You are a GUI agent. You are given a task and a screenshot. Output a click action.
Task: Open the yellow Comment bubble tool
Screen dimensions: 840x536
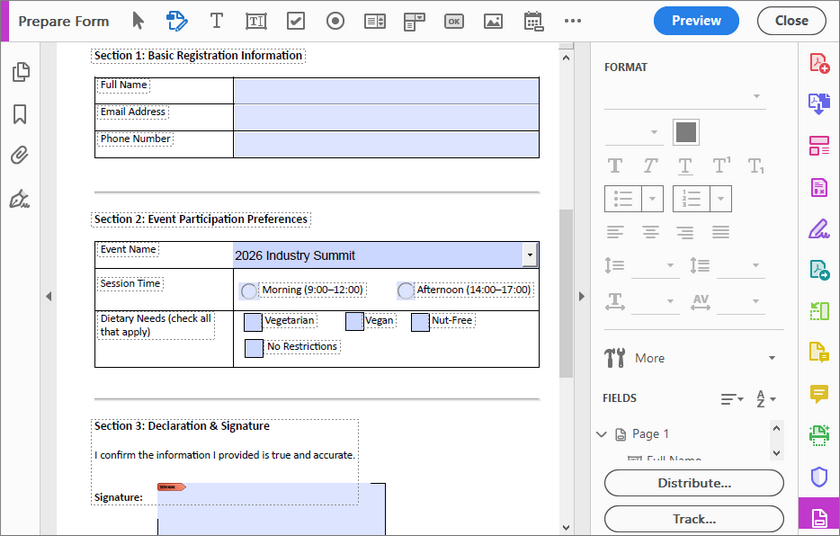click(819, 394)
